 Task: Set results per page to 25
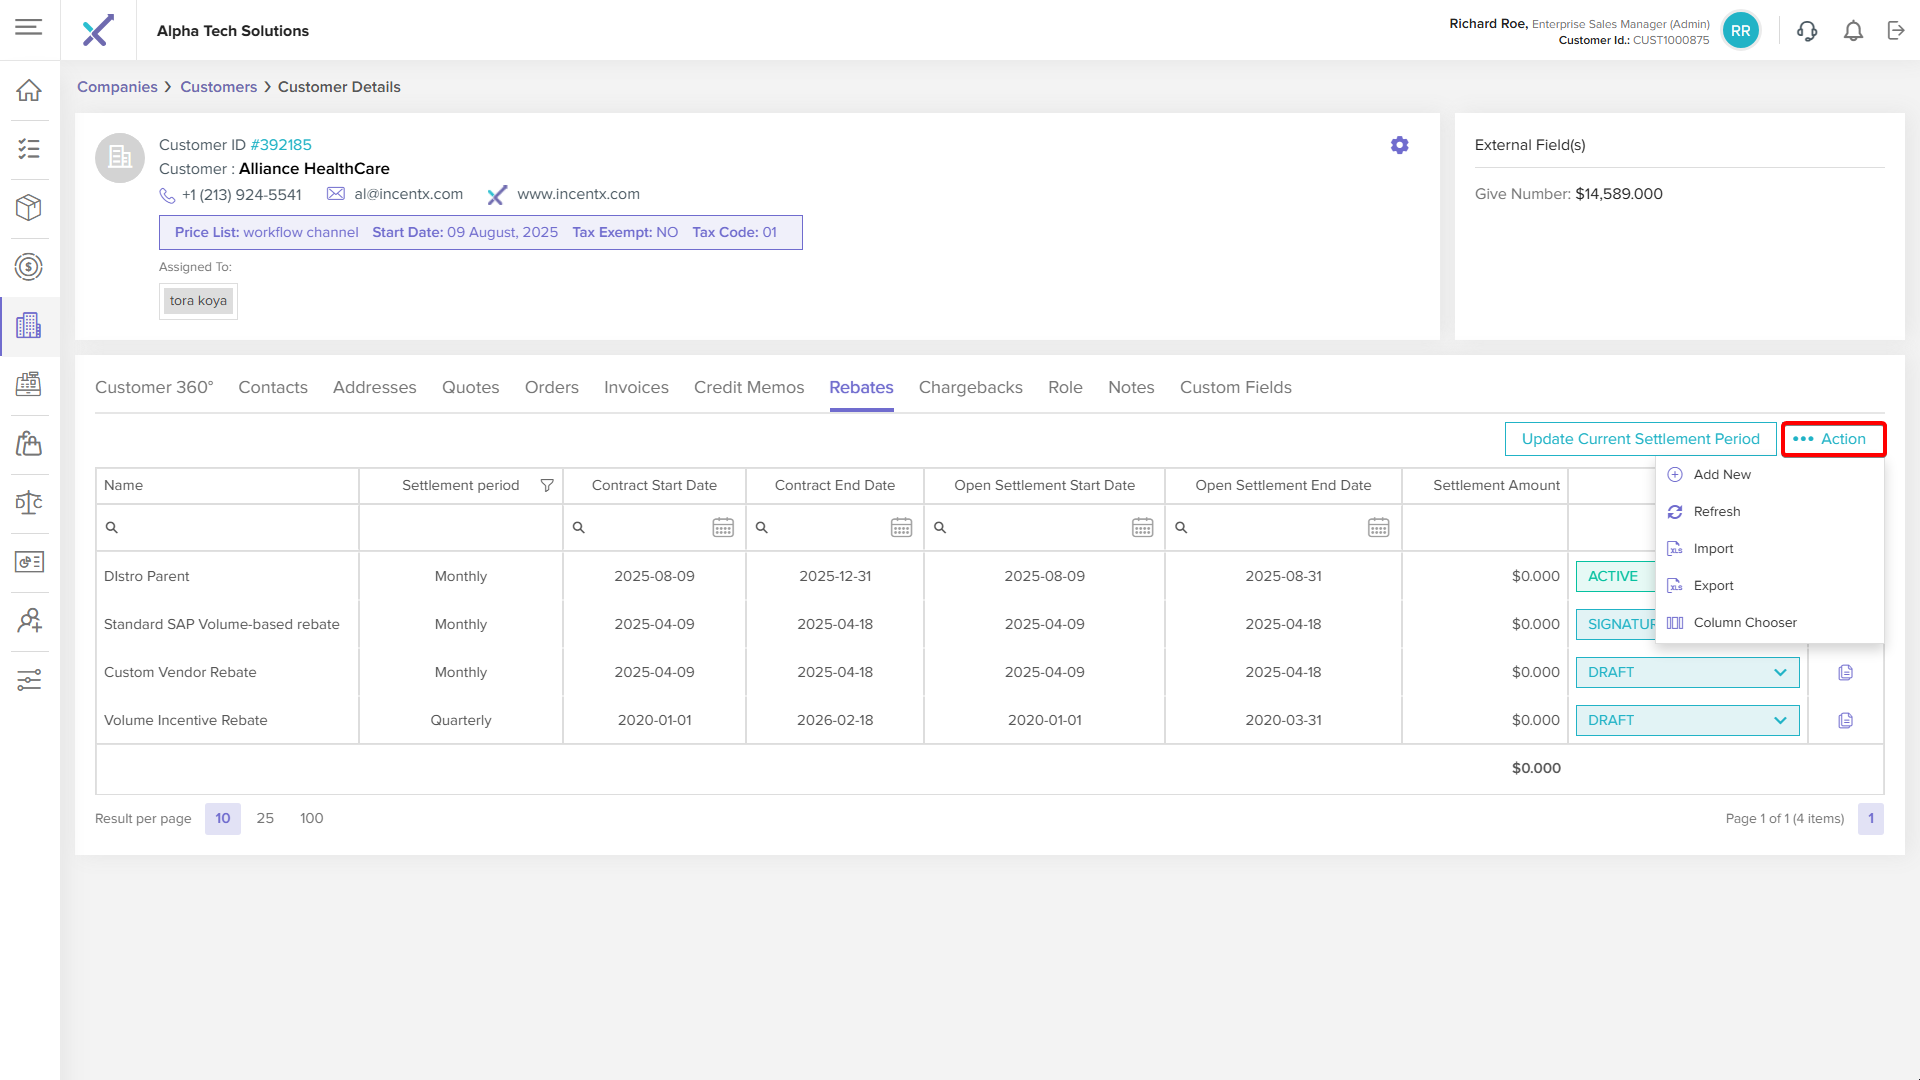tap(265, 818)
